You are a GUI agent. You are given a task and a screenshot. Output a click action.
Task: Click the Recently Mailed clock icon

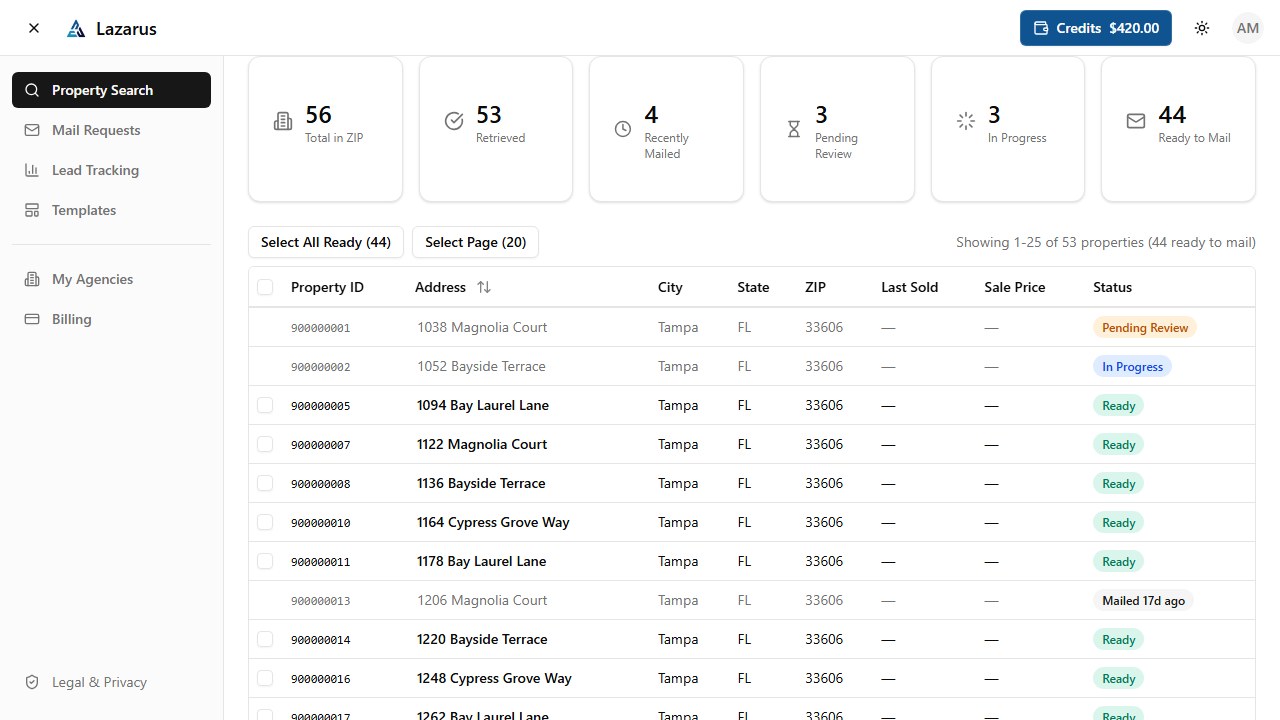pyautogui.click(x=623, y=129)
